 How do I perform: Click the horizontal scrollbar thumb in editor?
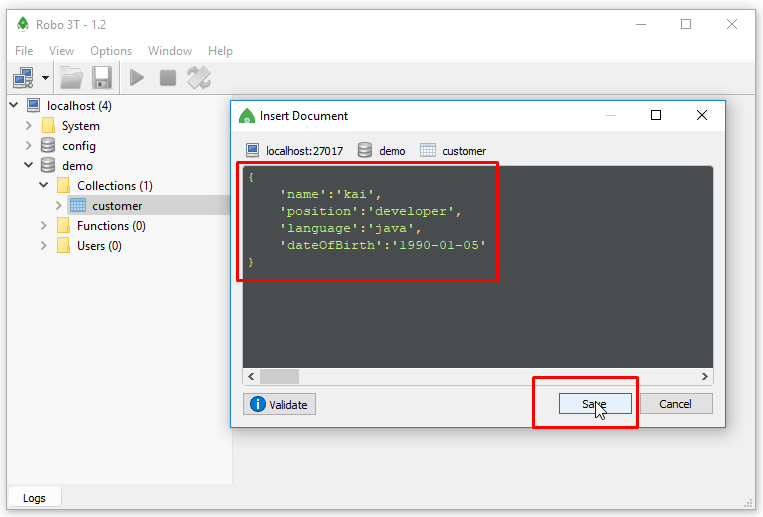click(279, 376)
